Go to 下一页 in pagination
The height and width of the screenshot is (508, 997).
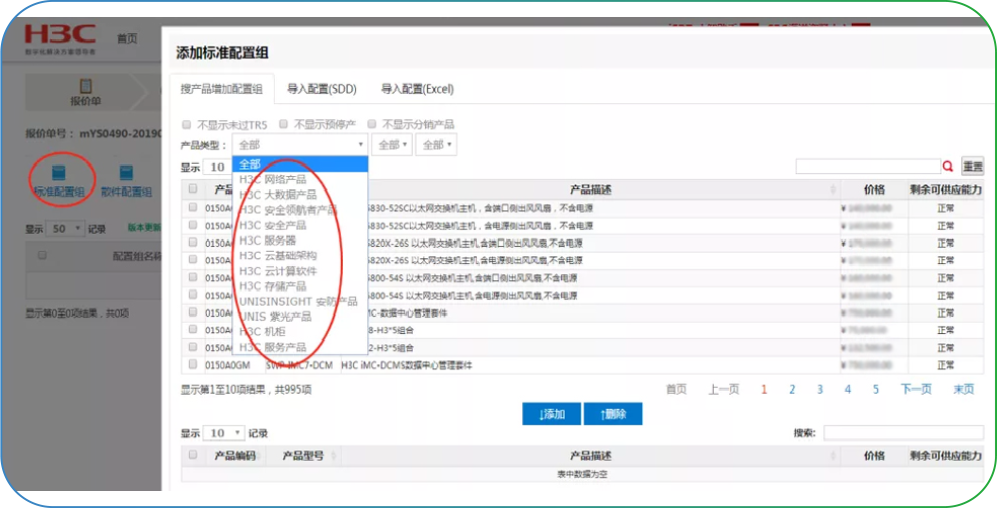916,390
